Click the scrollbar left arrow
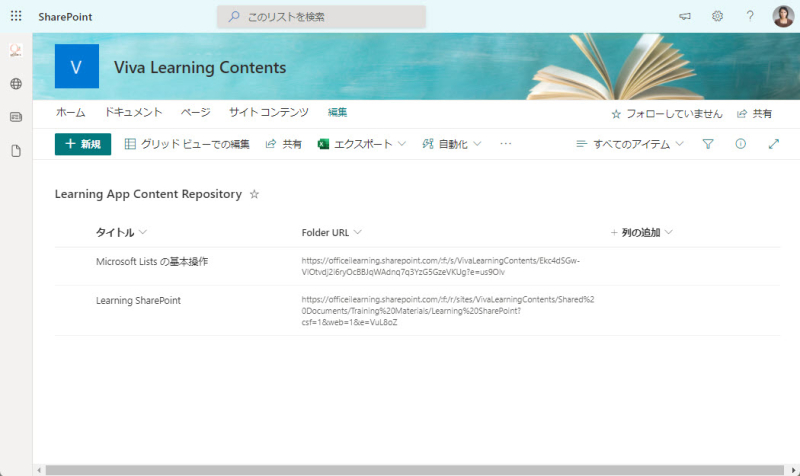 (39, 470)
